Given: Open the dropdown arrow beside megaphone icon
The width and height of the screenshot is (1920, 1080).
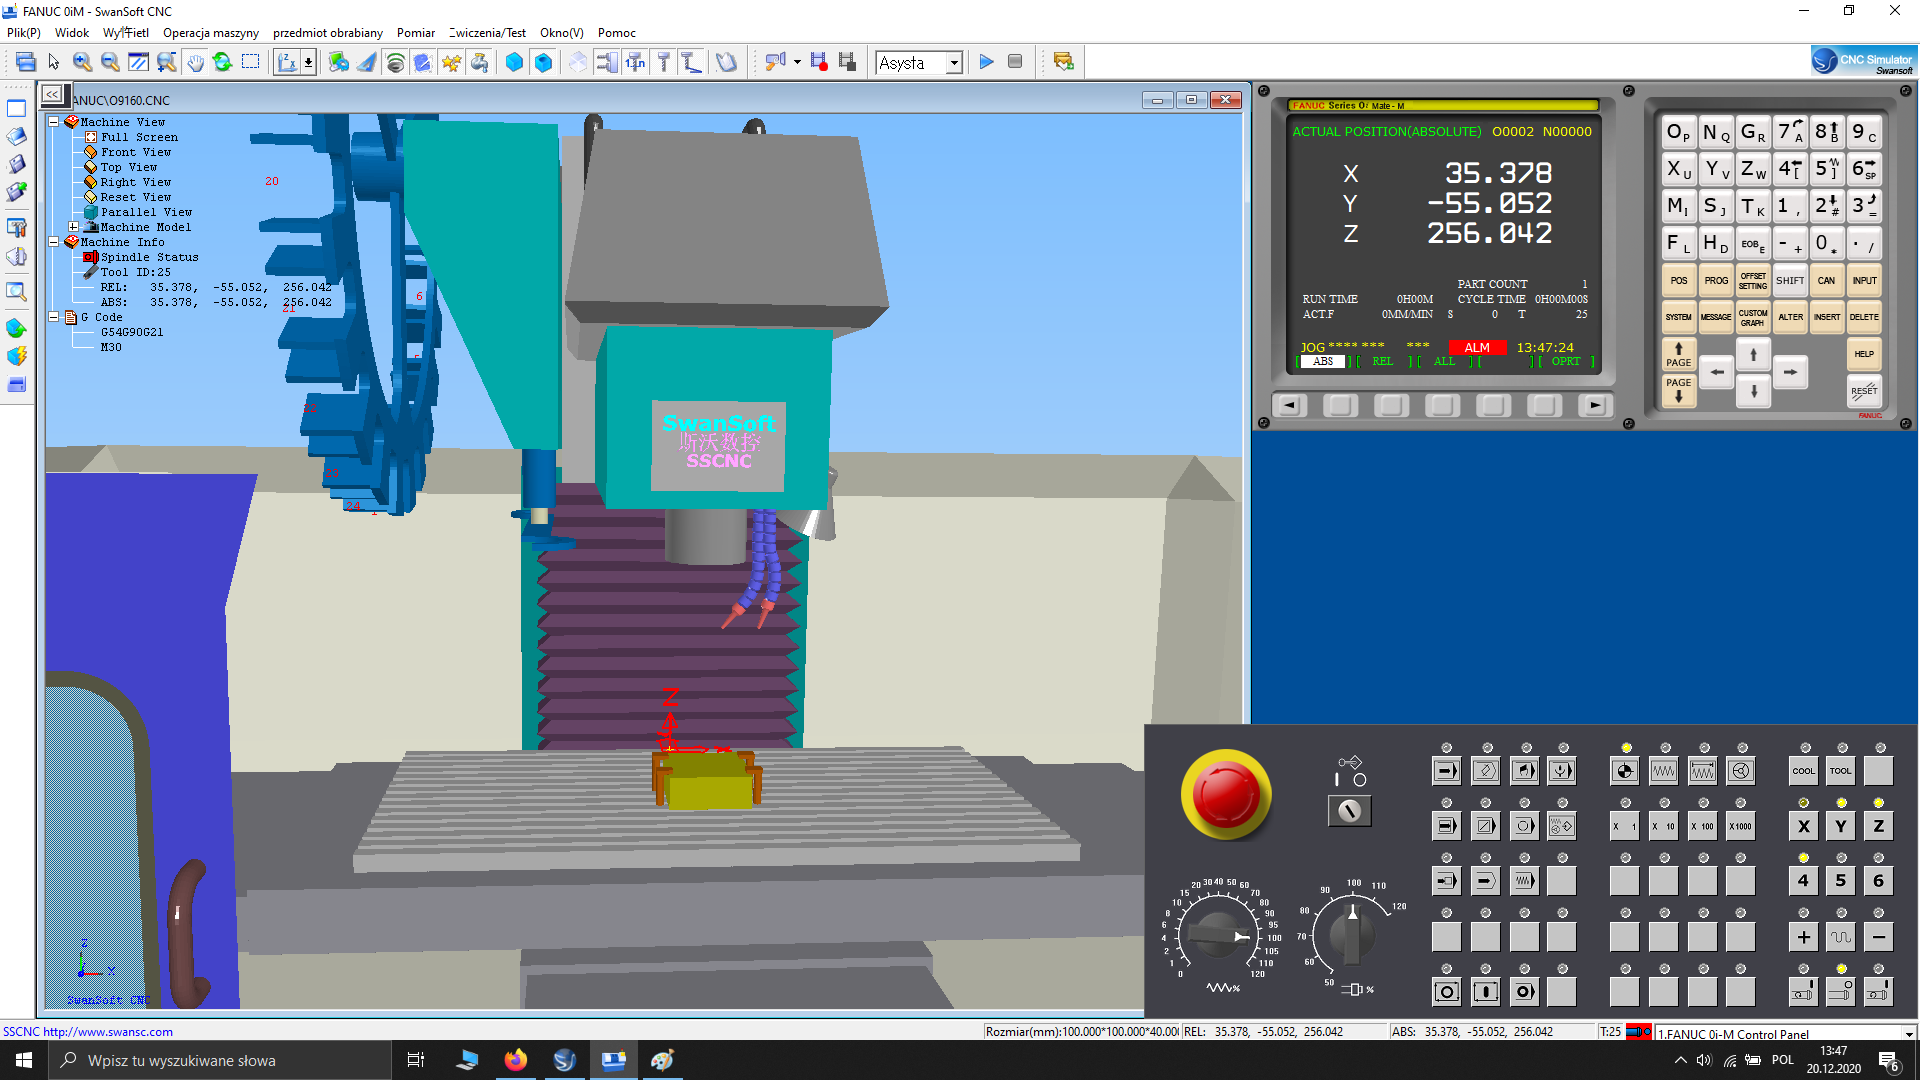Looking at the screenshot, I should coord(797,62).
